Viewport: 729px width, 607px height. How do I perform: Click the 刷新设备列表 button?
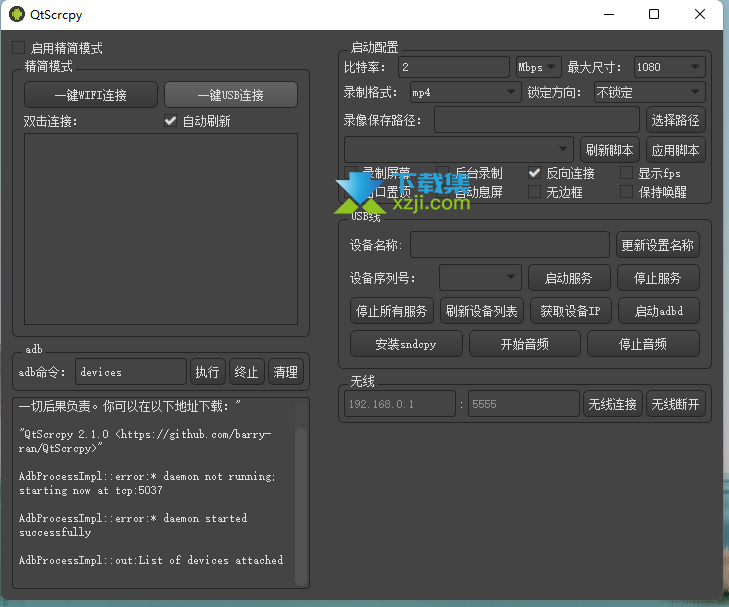click(x=482, y=310)
